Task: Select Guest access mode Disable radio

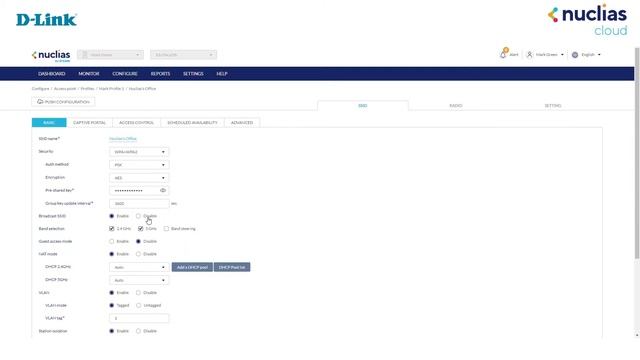Action: pos(138,241)
